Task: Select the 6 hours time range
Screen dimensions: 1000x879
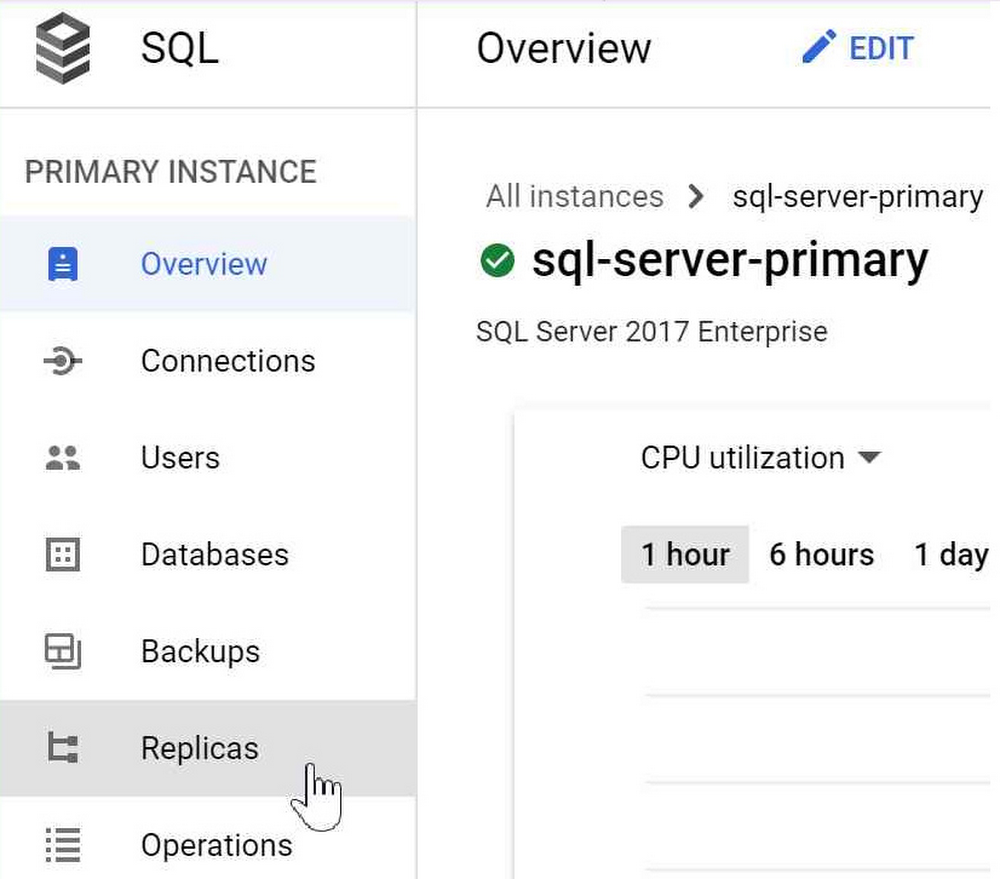Action: click(821, 554)
